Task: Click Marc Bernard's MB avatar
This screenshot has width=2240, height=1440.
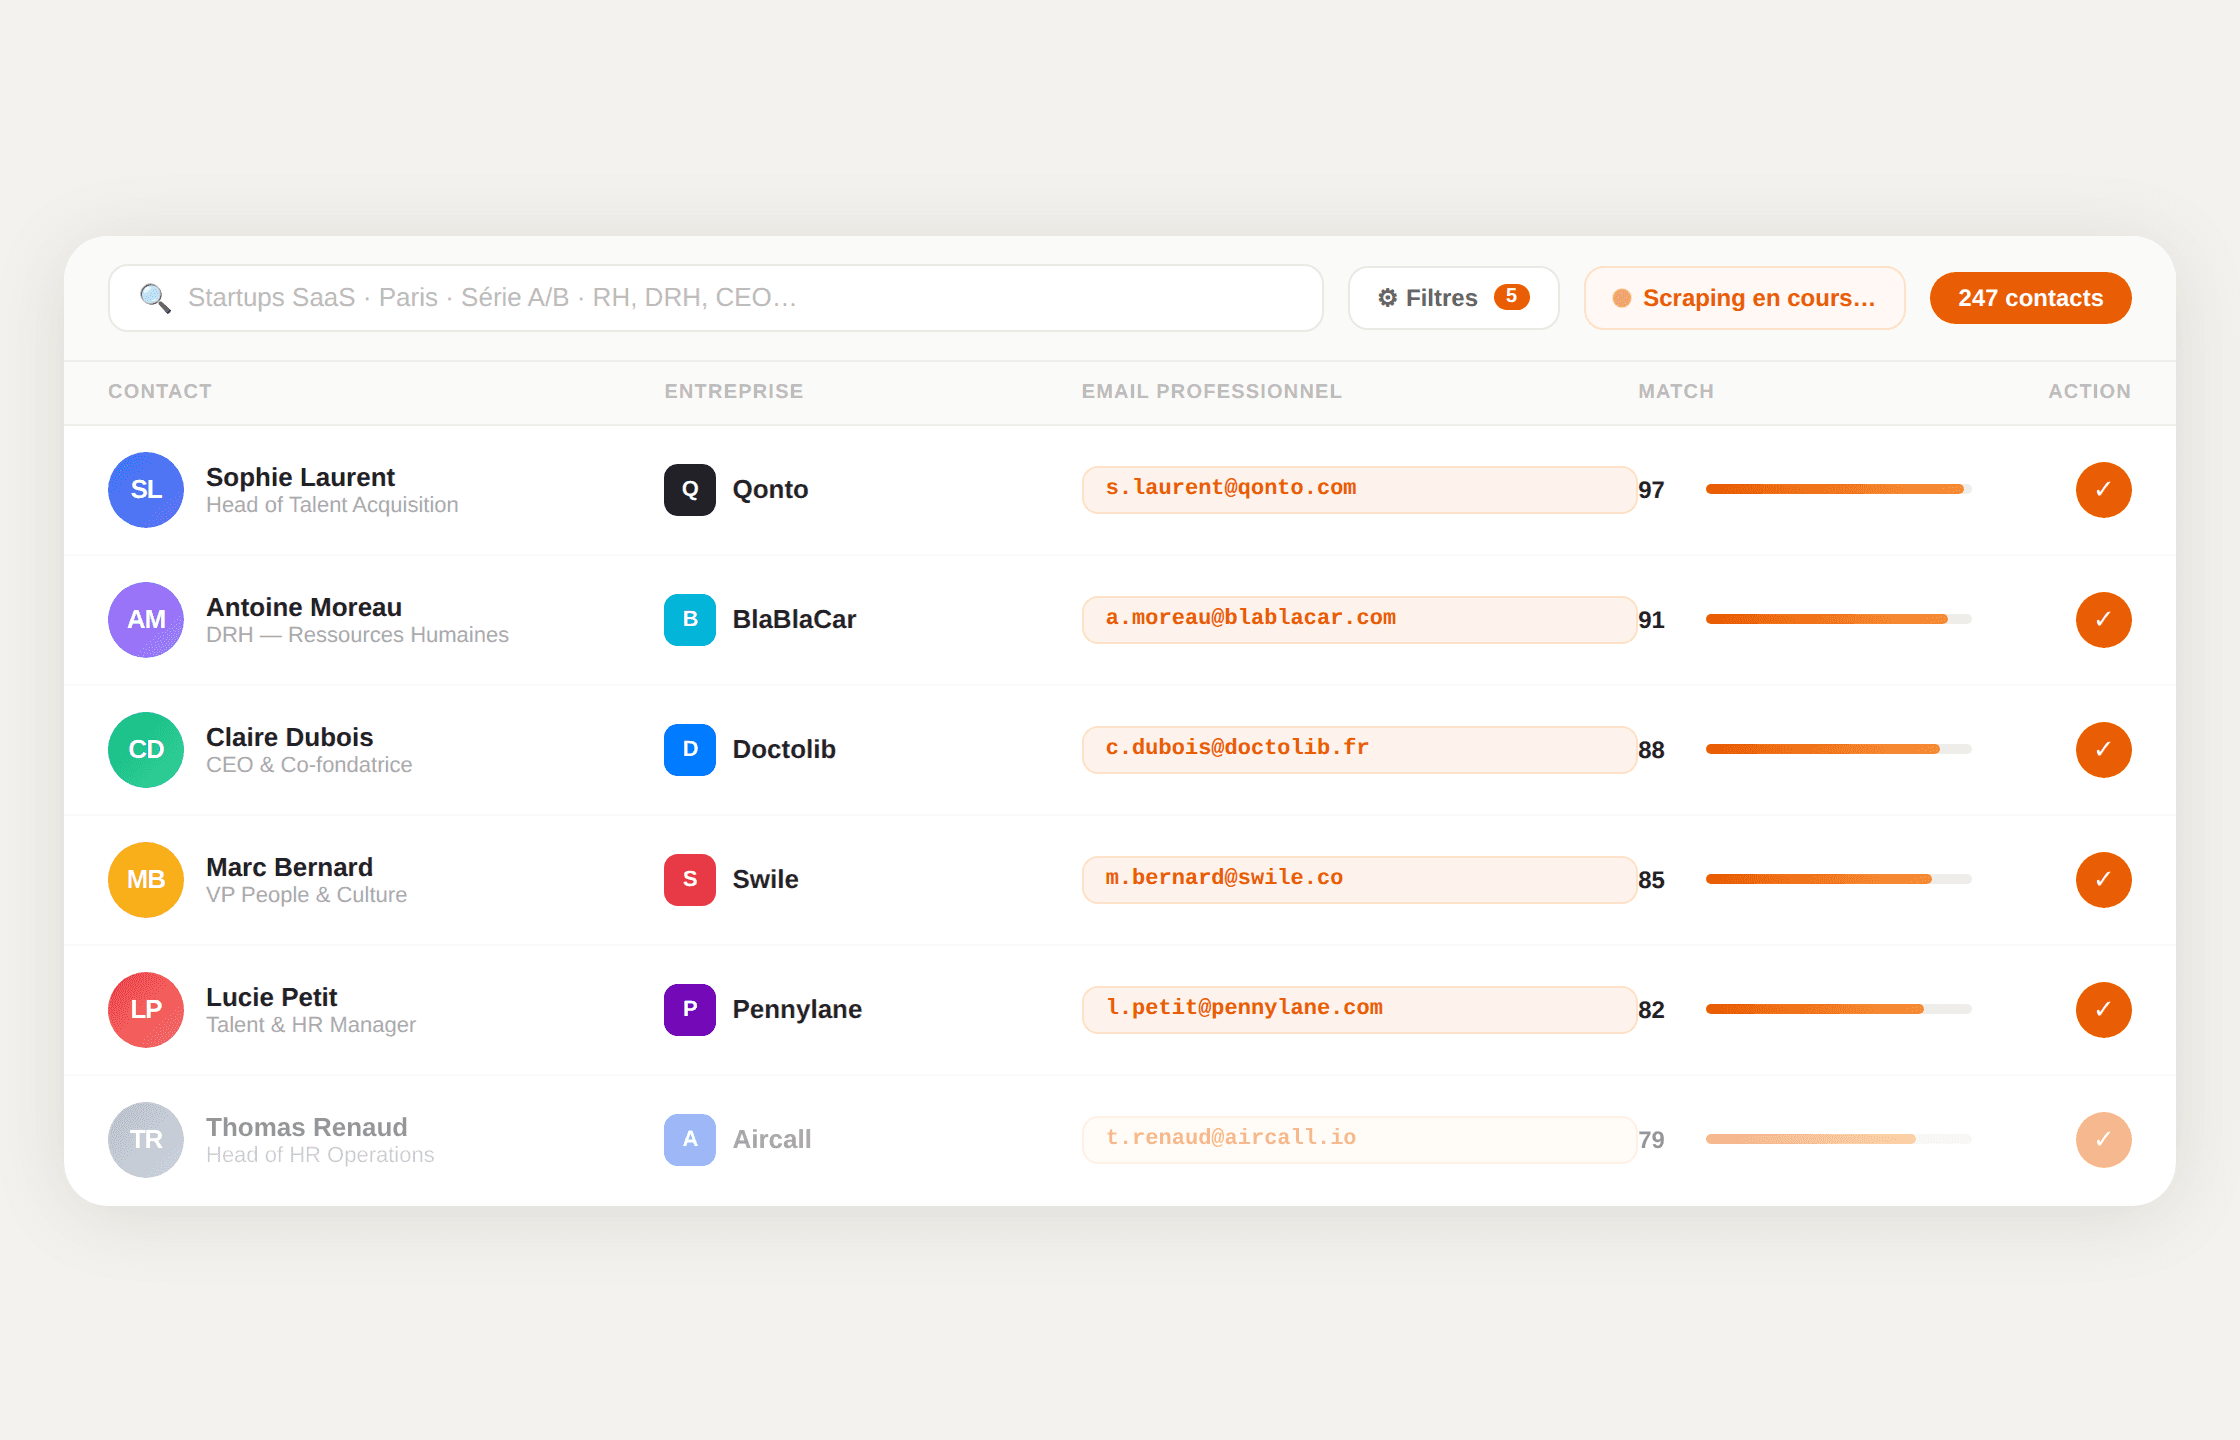Action: pyautogui.click(x=146, y=880)
